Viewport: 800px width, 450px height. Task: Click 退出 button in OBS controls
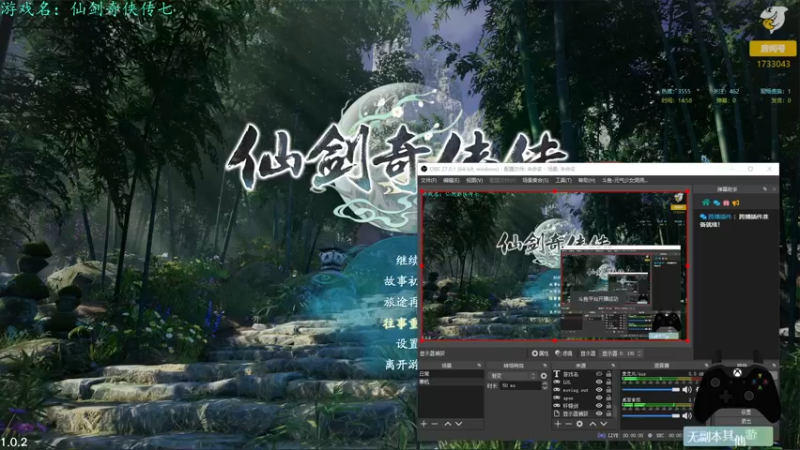[746, 421]
